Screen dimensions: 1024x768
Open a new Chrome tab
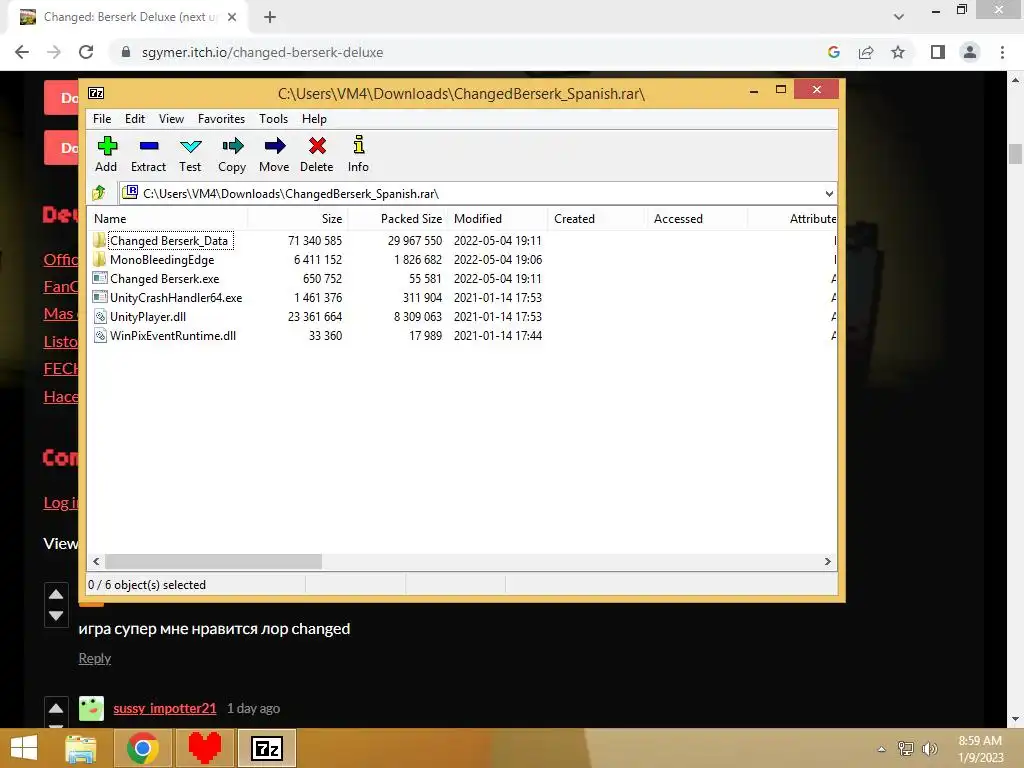pyautogui.click(x=270, y=17)
